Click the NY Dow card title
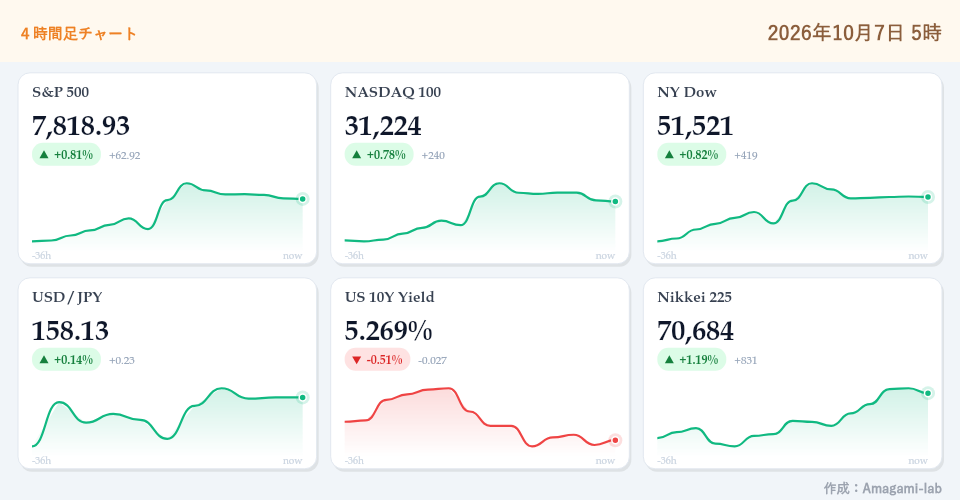 (686, 92)
